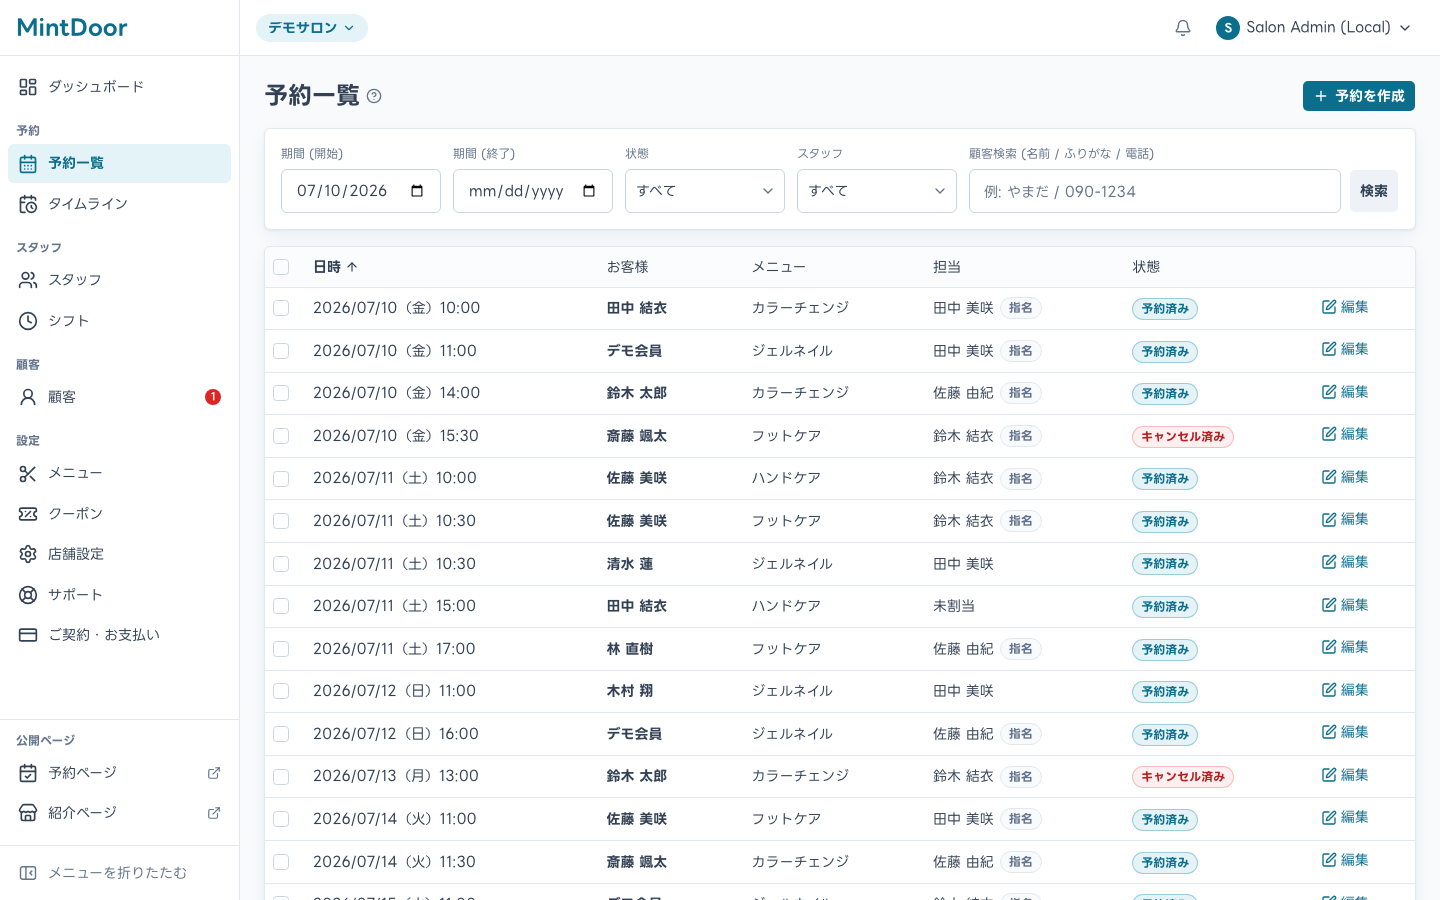Edit the 田中 結衣 10:00 カラーチェンジ reservation
This screenshot has height=900, width=1440.
(1345, 307)
